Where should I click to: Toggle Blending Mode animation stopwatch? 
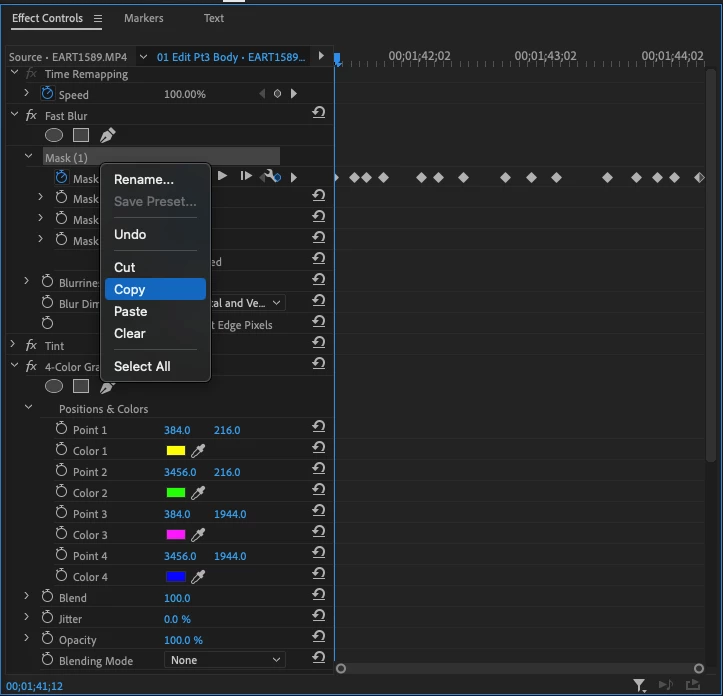click(x=47, y=659)
